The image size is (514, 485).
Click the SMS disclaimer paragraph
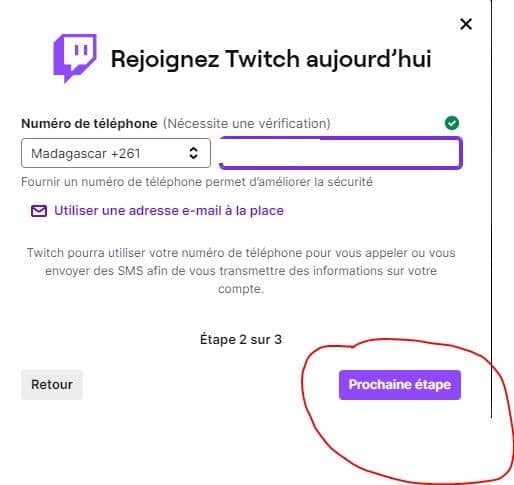point(241,271)
